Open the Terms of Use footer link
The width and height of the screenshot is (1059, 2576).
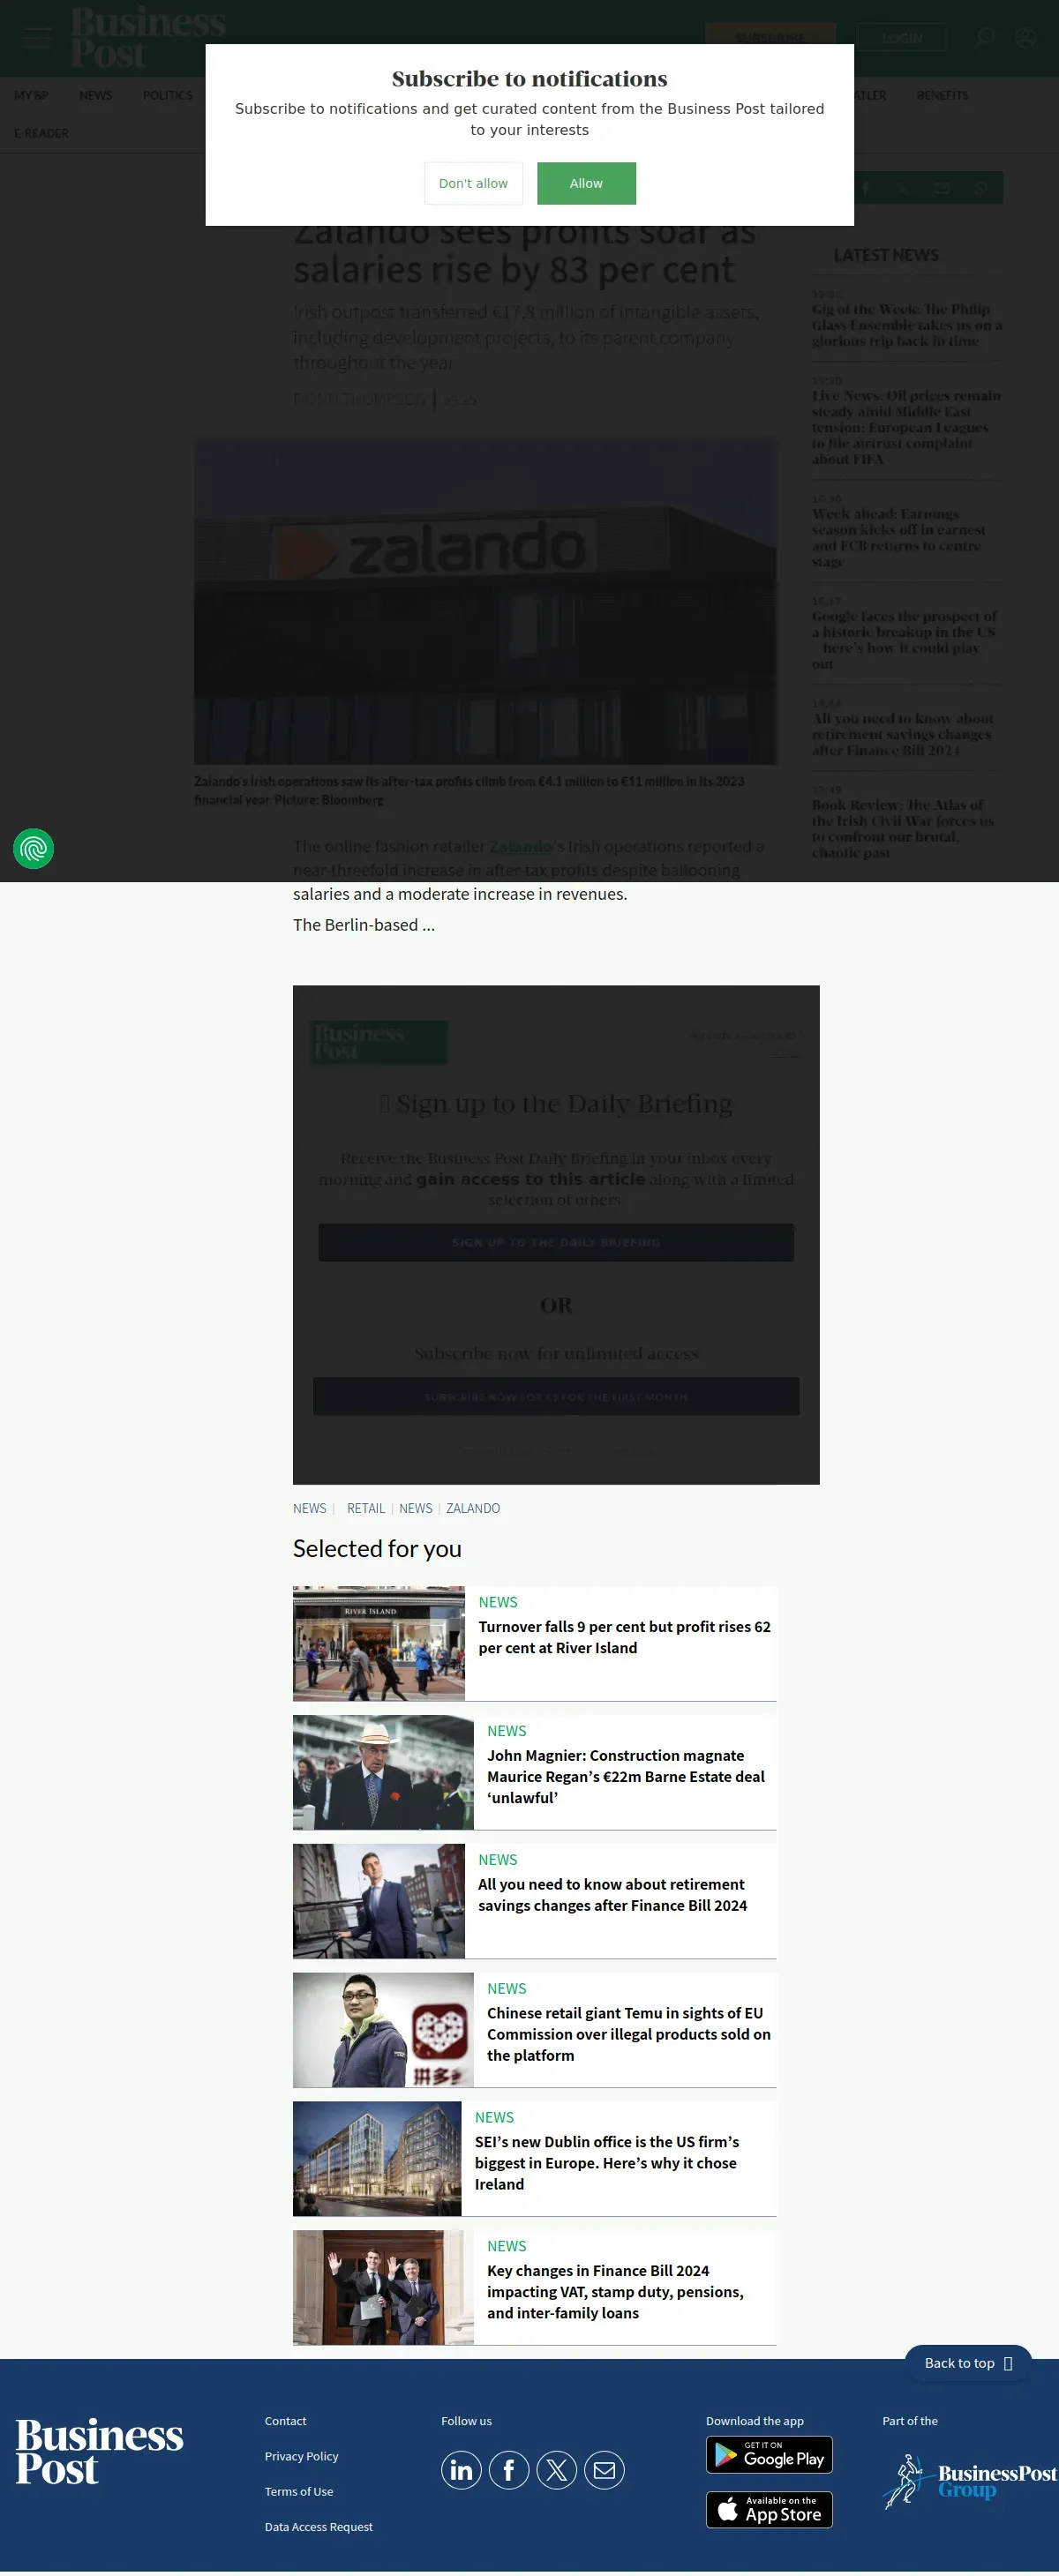(x=299, y=2491)
